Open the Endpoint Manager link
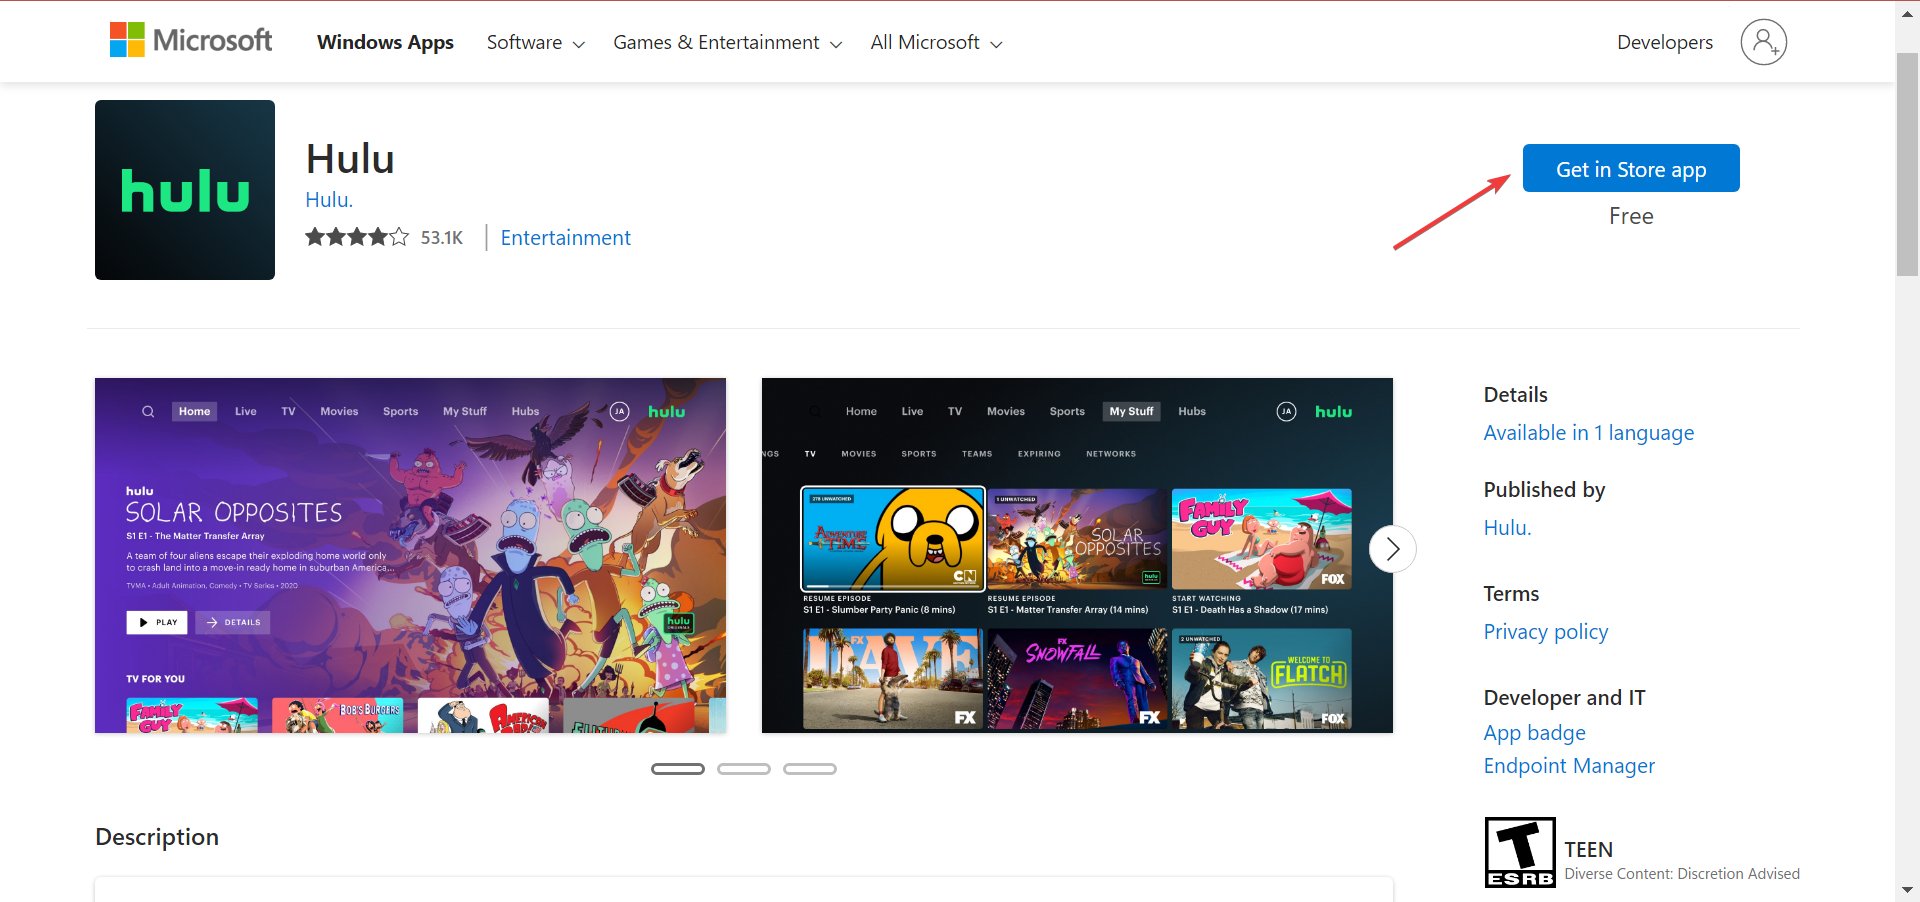Image resolution: width=1920 pixels, height=902 pixels. coord(1568,766)
